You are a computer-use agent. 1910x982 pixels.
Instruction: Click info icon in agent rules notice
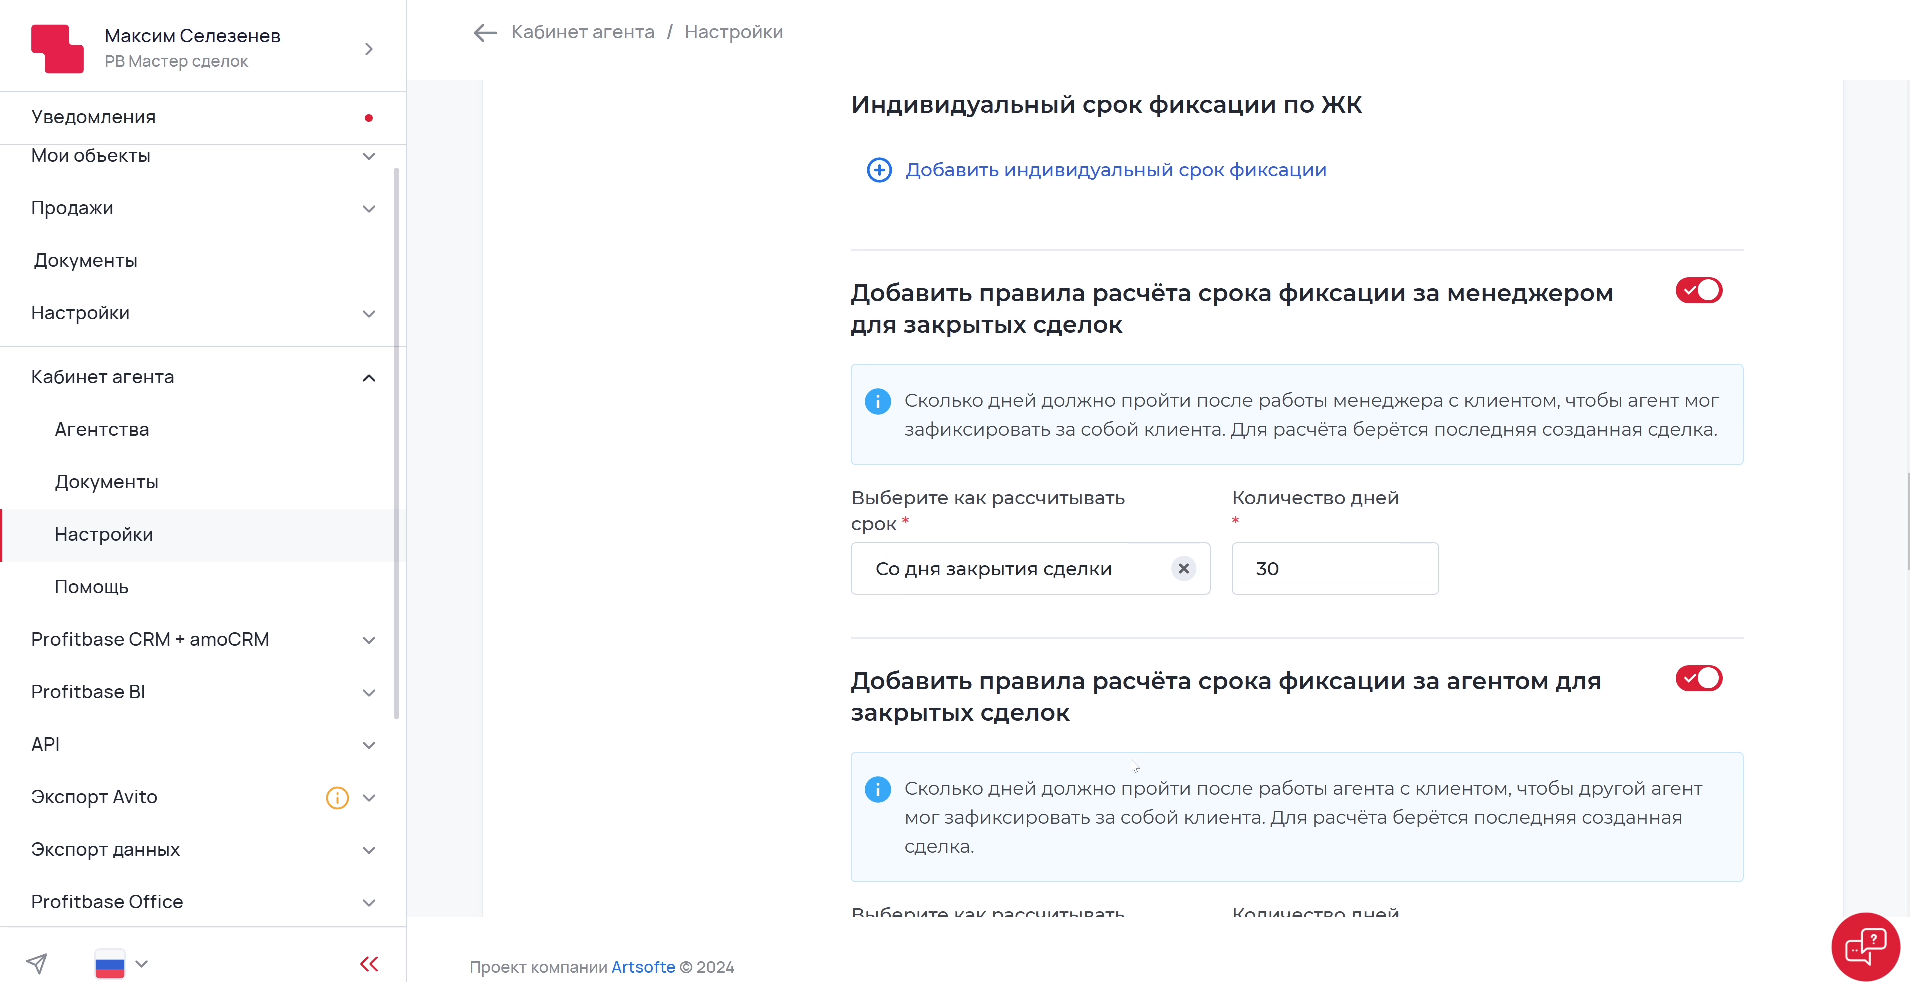tap(878, 789)
